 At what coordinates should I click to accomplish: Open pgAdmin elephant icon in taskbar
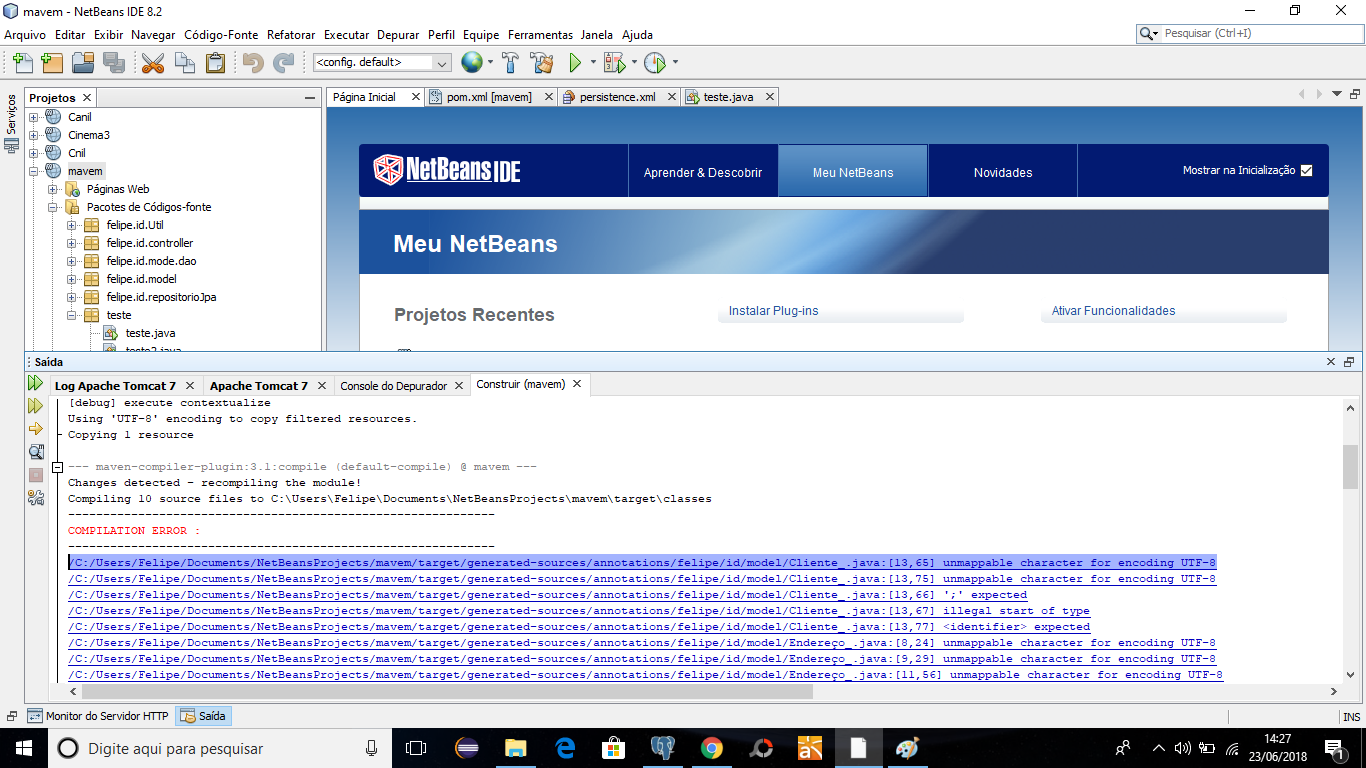[x=662, y=748]
